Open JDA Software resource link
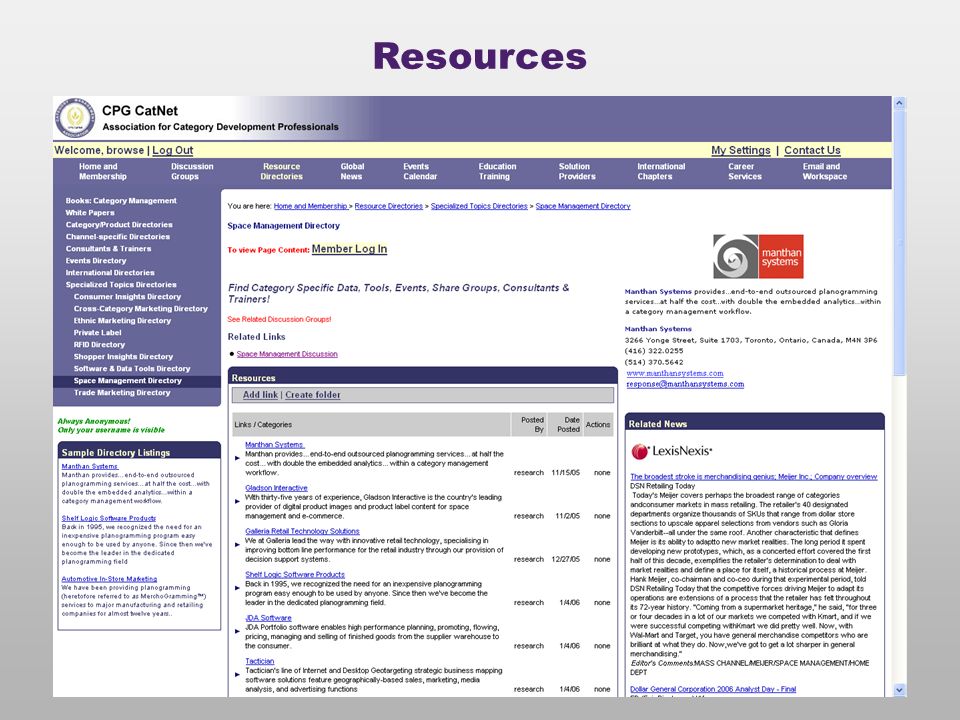Image resolution: width=960 pixels, height=720 pixels. pyautogui.click(x=268, y=618)
